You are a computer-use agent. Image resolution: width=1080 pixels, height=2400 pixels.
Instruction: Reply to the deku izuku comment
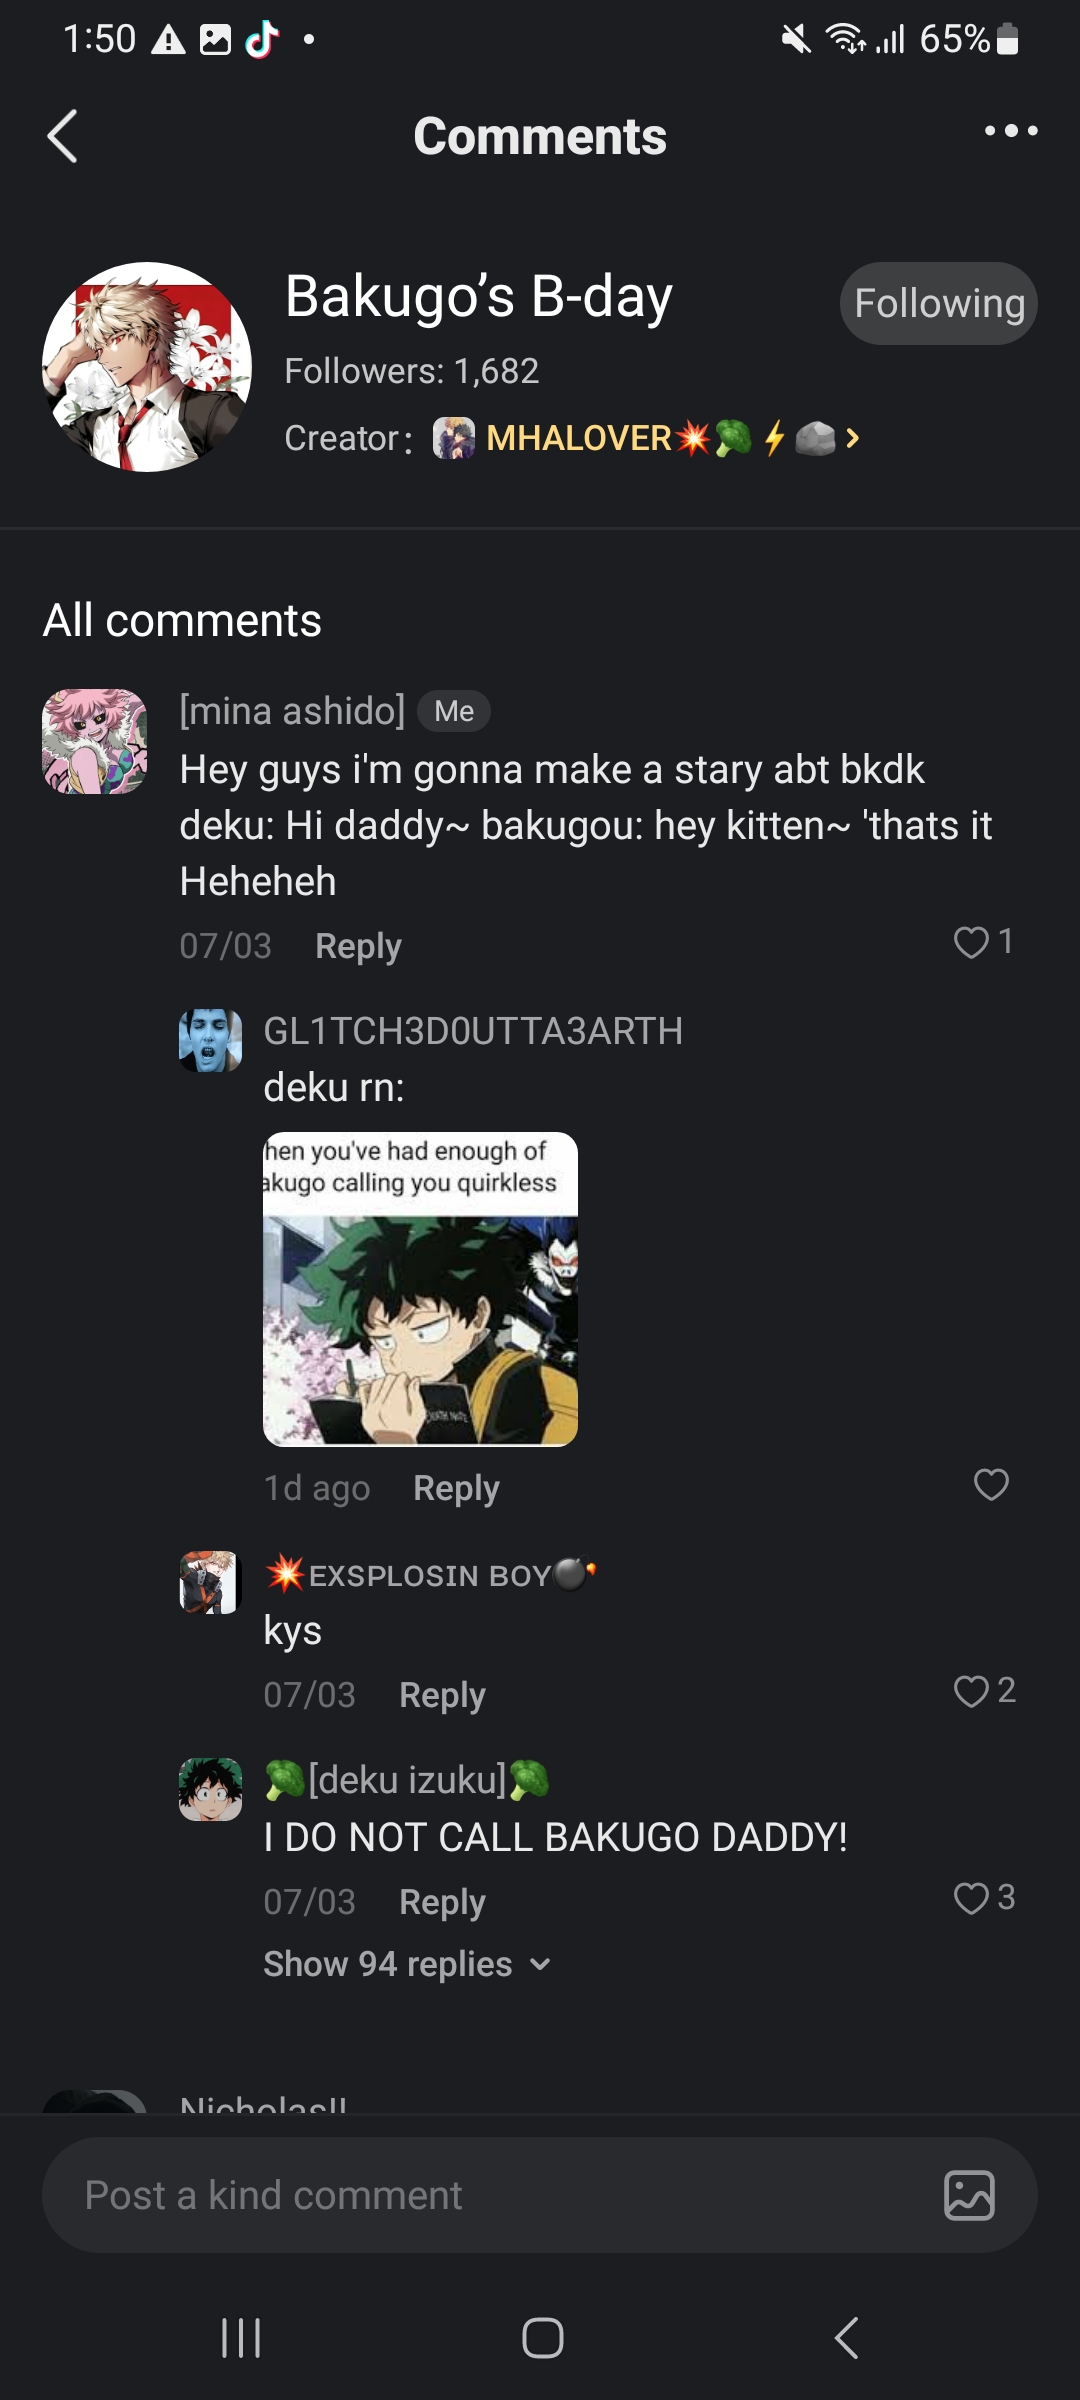point(442,1902)
